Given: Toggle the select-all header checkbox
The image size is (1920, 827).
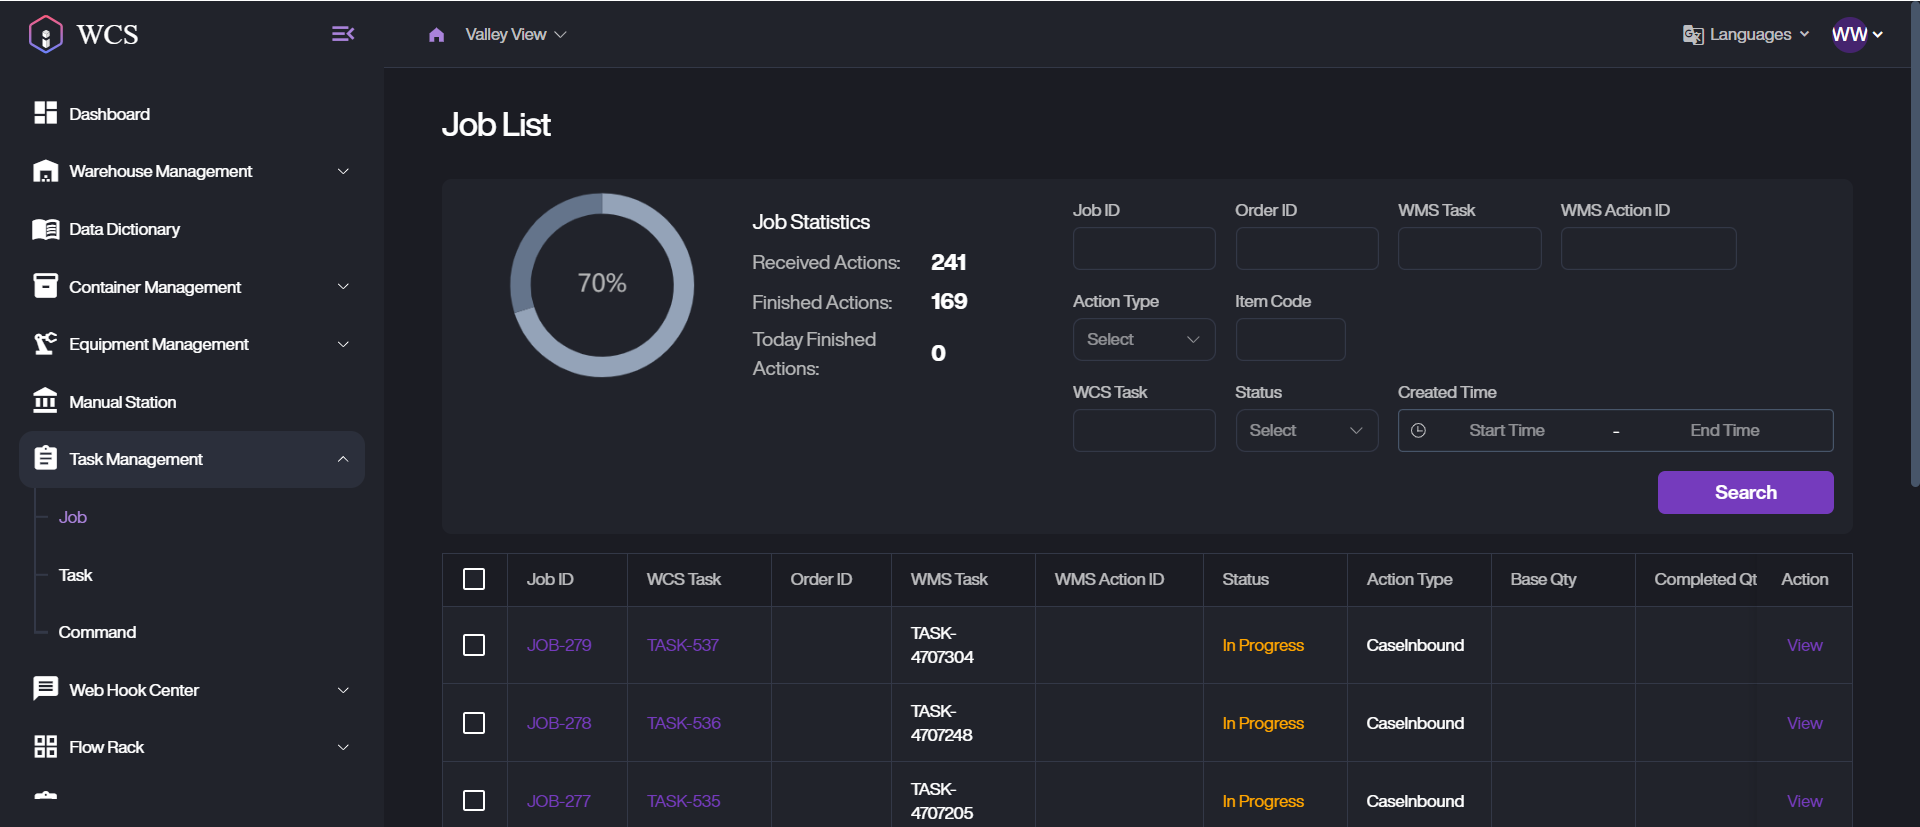Looking at the screenshot, I should (x=474, y=579).
